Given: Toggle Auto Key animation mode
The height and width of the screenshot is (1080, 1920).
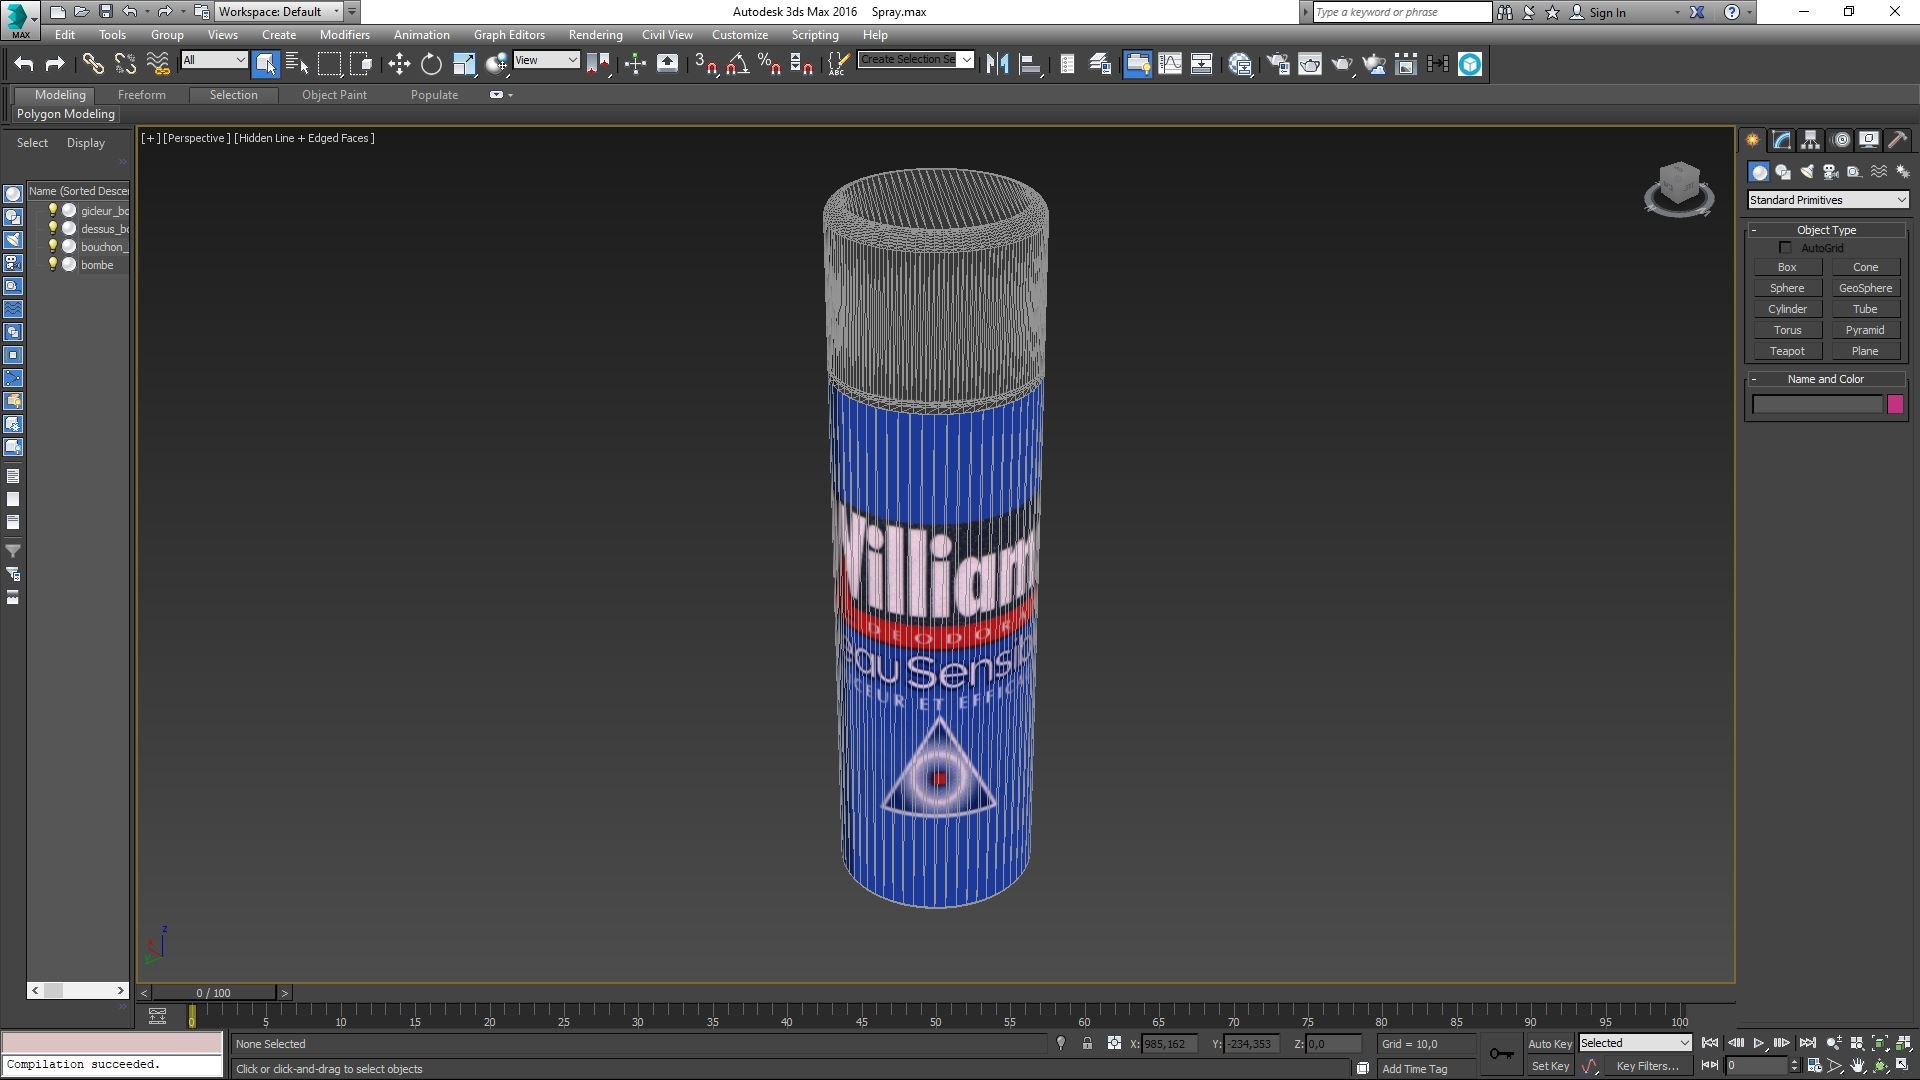Looking at the screenshot, I should click(x=1549, y=1044).
